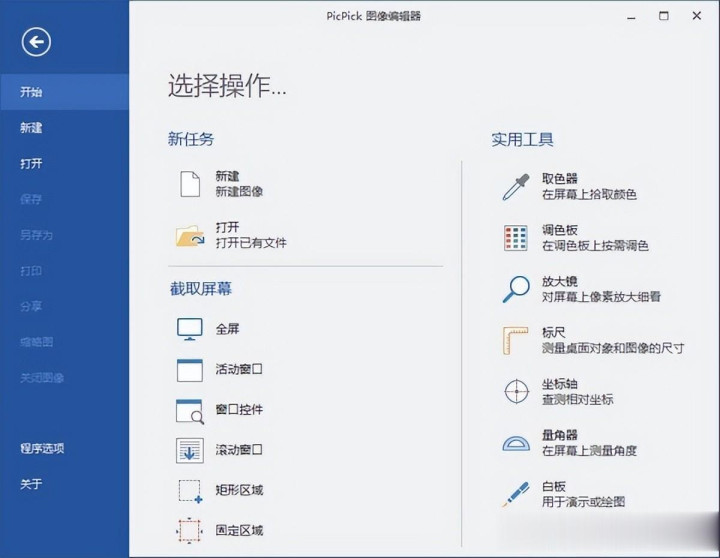Maximize the PicPick window
The image size is (720, 558).
(664, 16)
